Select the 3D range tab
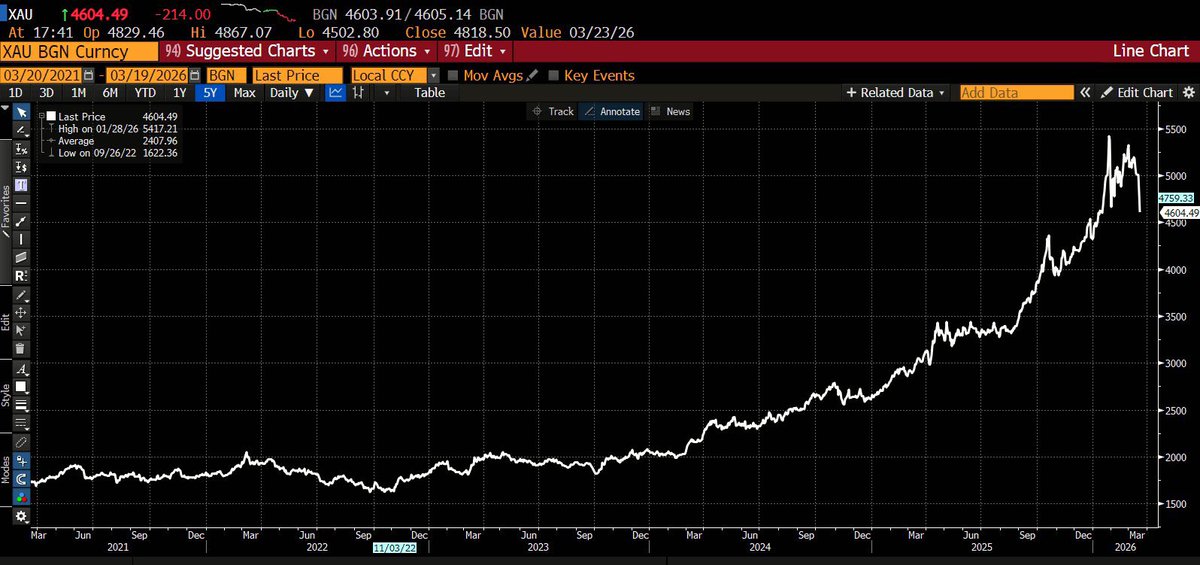Image resolution: width=1200 pixels, height=565 pixels. pyautogui.click(x=46, y=92)
